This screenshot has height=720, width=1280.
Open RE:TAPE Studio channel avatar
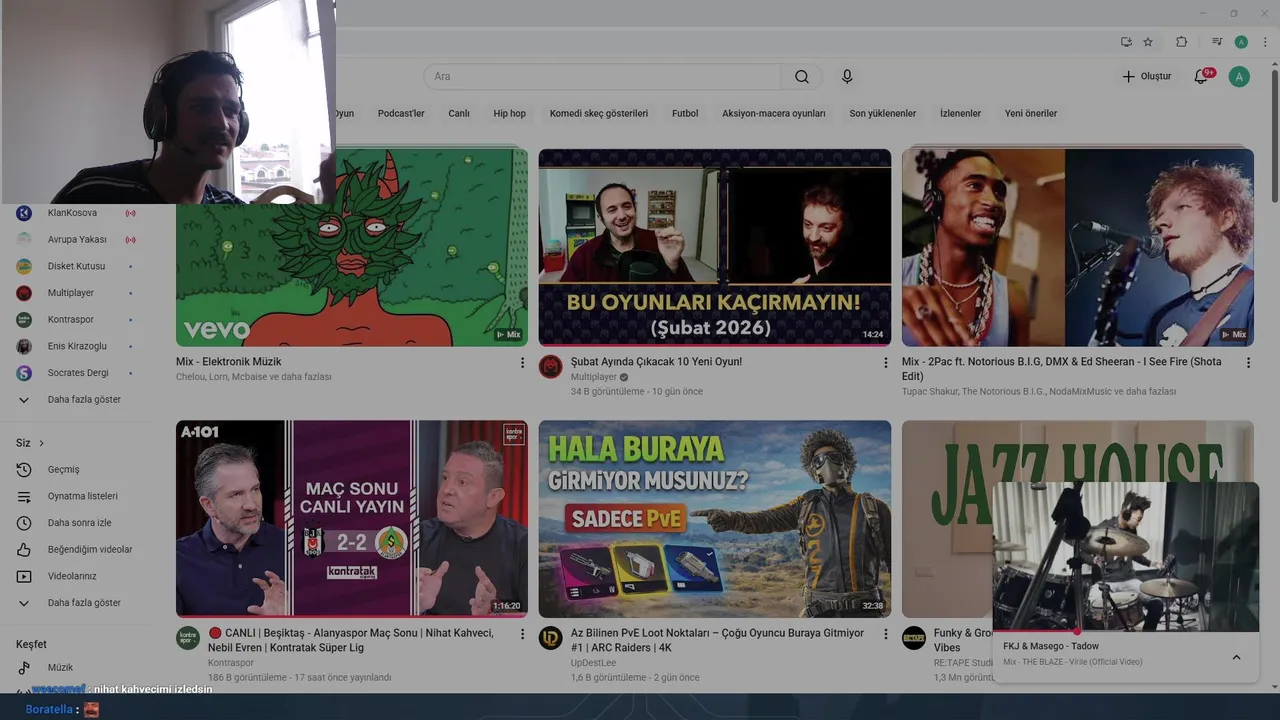(914, 638)
